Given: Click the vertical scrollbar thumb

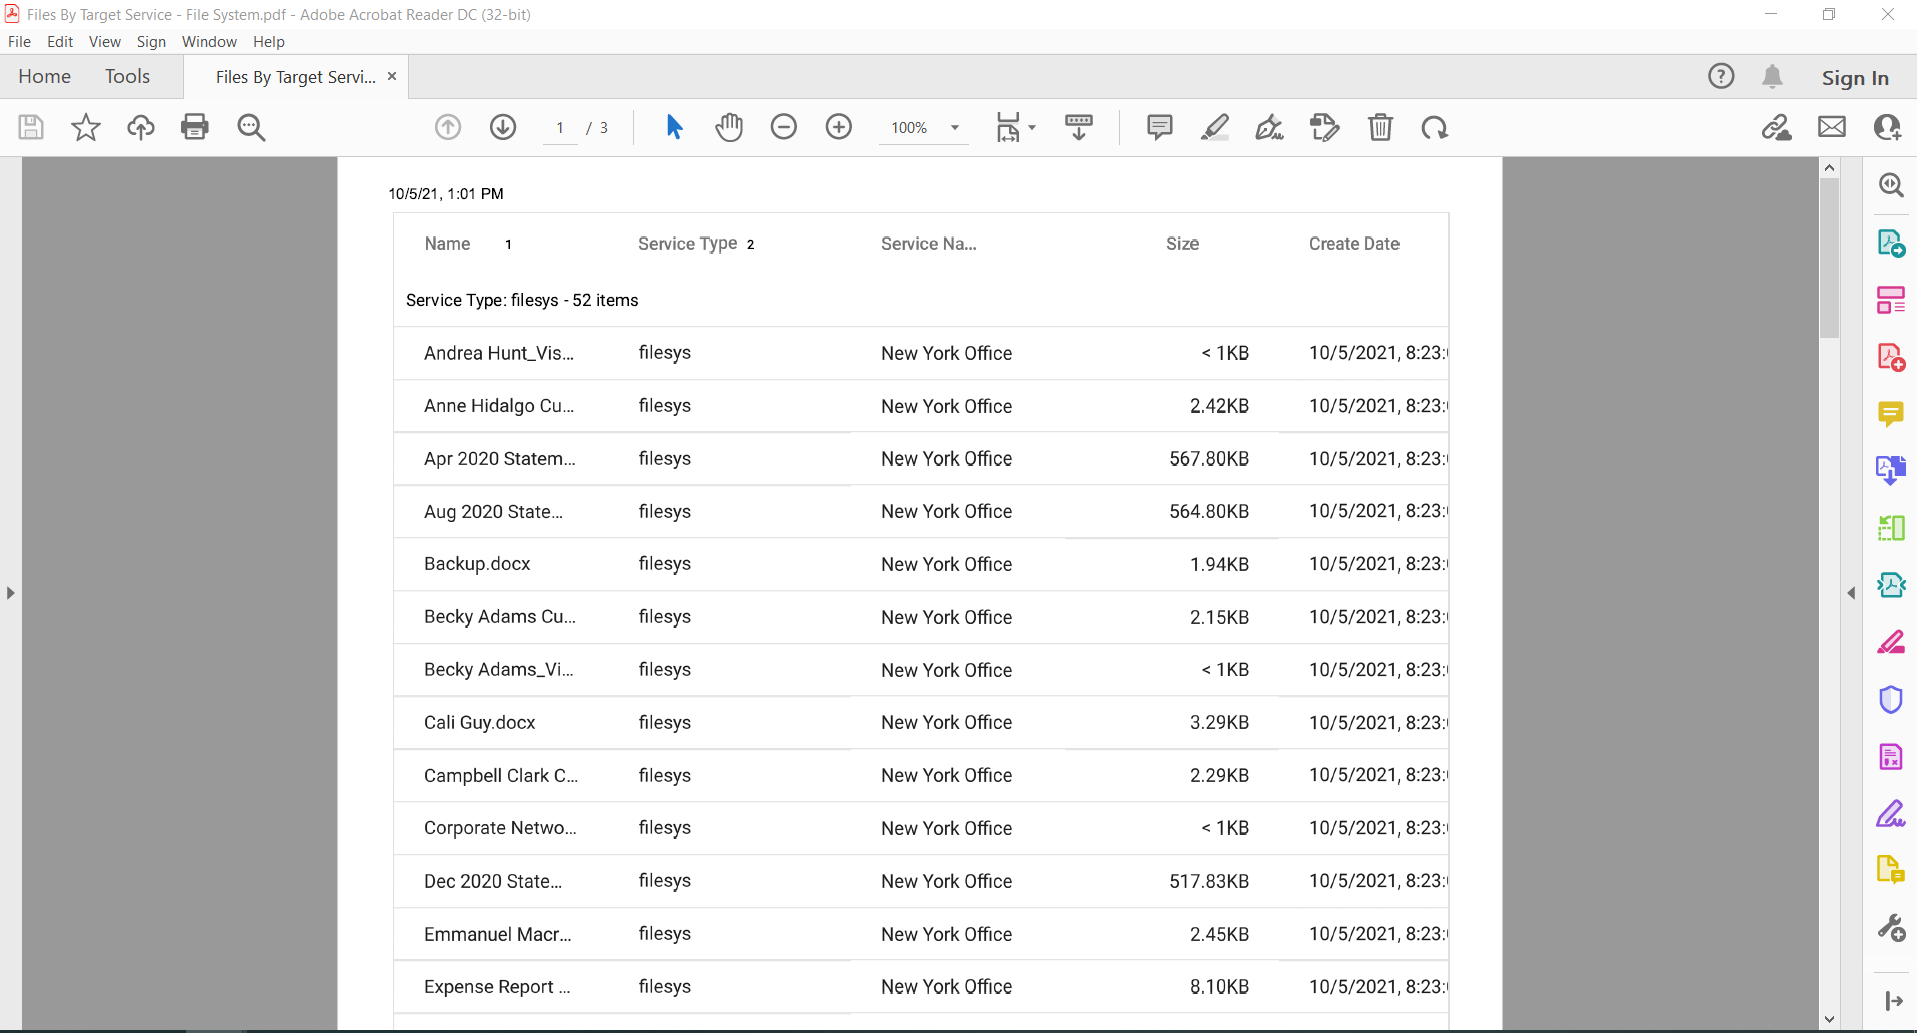Looking at the screenshot, I should [x=1829, y=258].
